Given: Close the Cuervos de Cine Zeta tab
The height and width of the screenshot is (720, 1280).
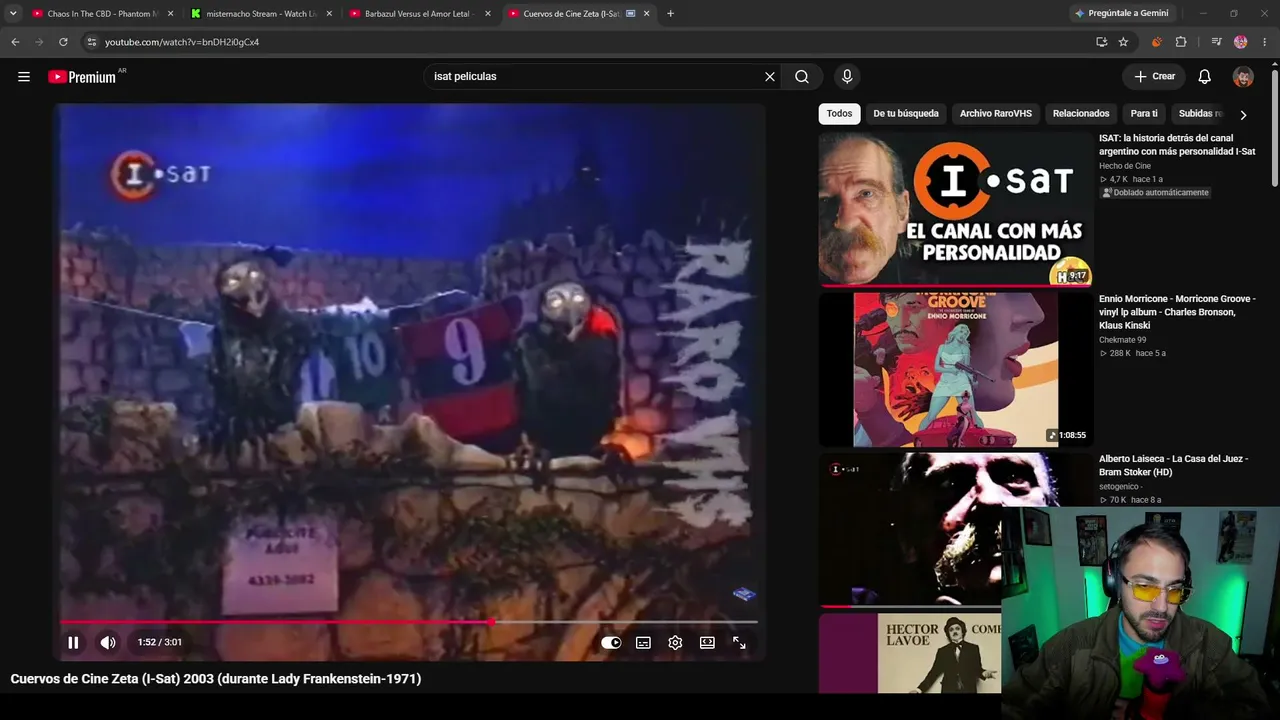Looking at the screenshot, I should (x=647, y=14).
